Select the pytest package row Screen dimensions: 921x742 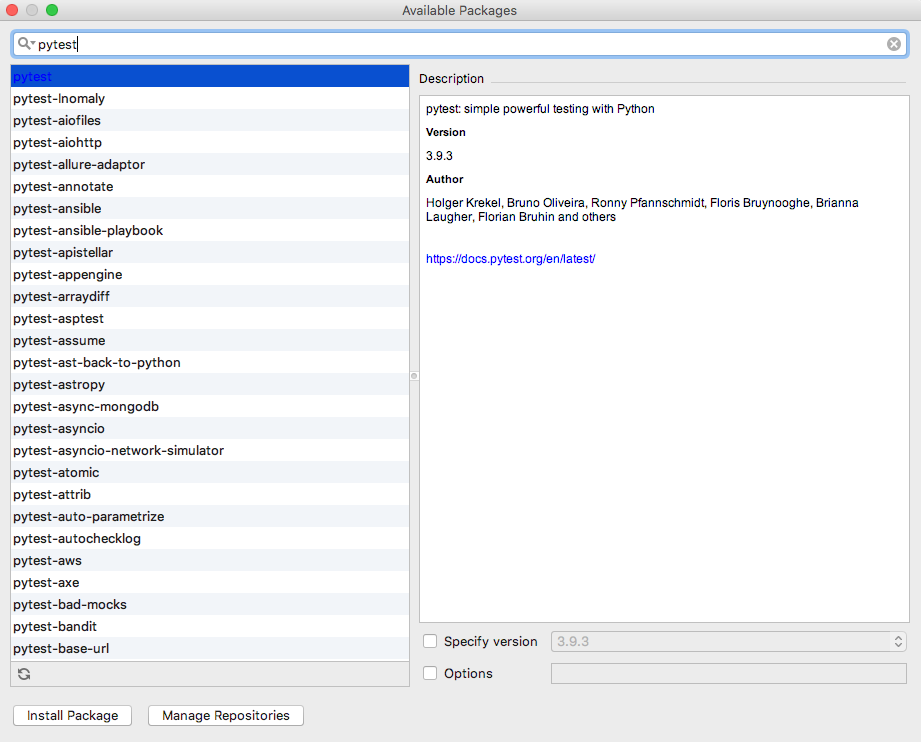(210, 76)
